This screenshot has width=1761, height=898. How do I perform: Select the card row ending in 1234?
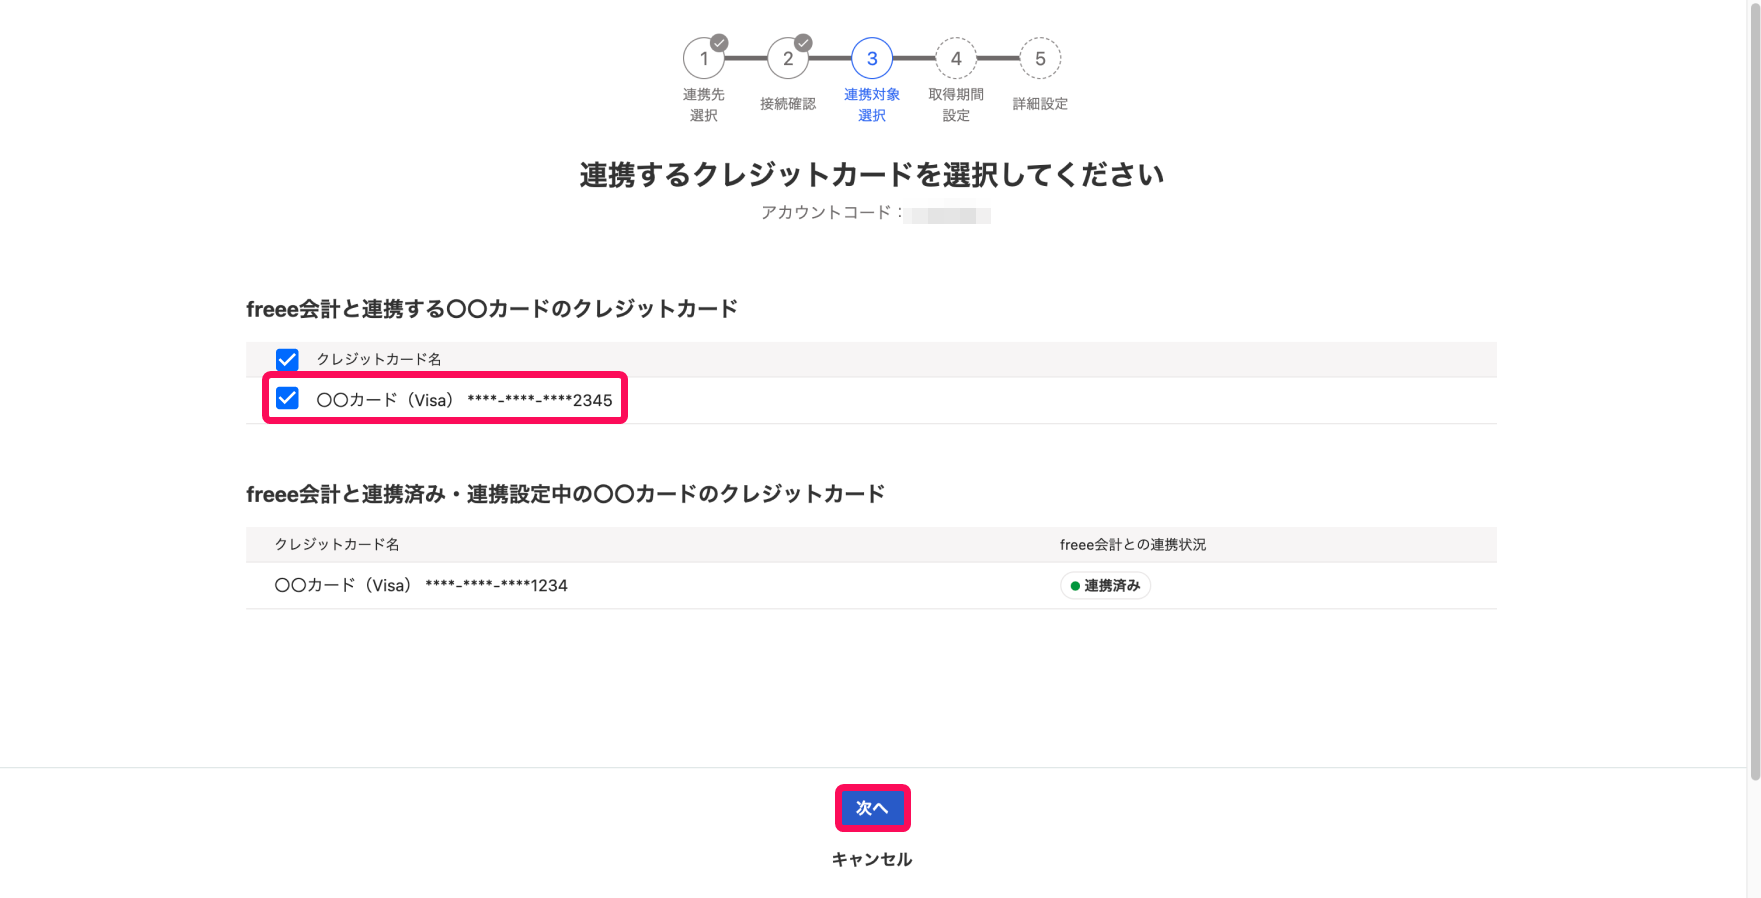coord(420,585)
